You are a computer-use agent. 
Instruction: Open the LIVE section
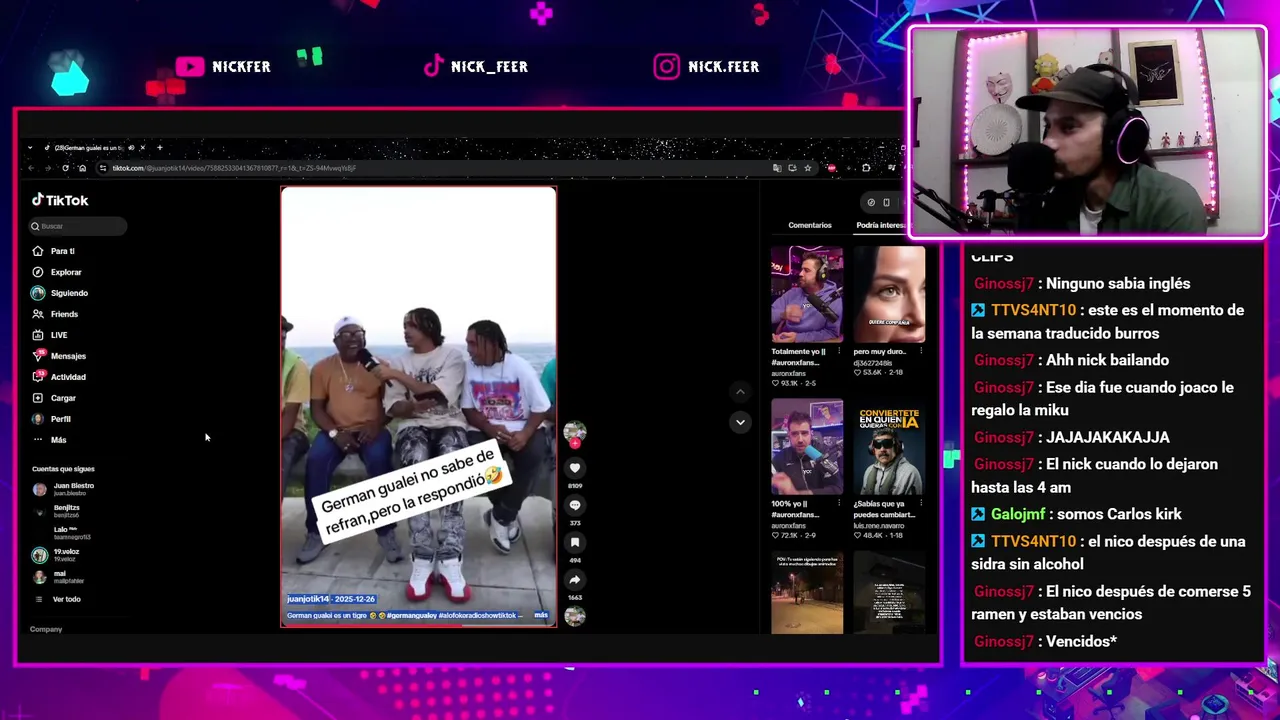pos(50,335)
